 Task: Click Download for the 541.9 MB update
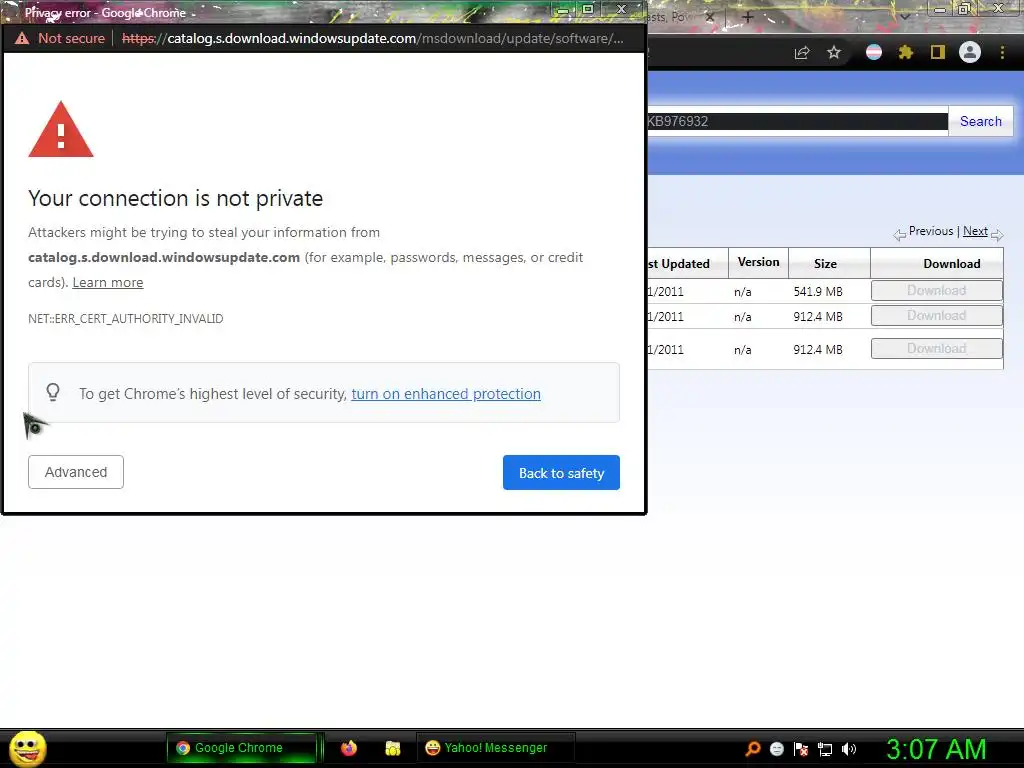coord(936,291)
